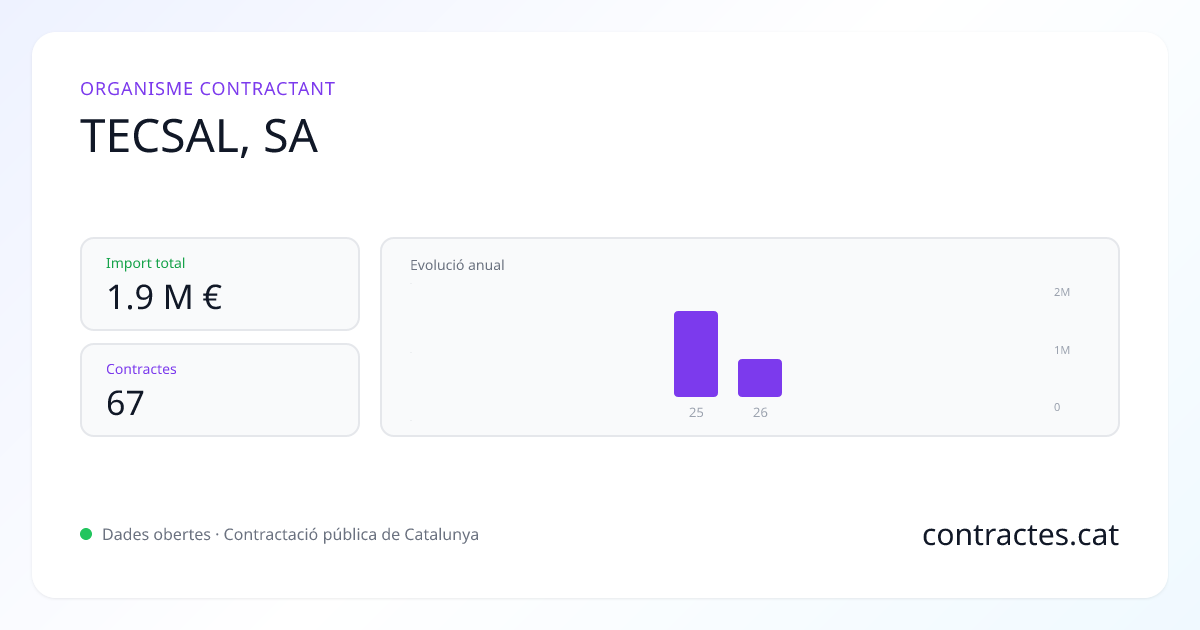Image resolution: width=1200 pixels, height=630 pixels.
Task: Click the TECSAL, SA title heading
Action: [x=199, y=137]
